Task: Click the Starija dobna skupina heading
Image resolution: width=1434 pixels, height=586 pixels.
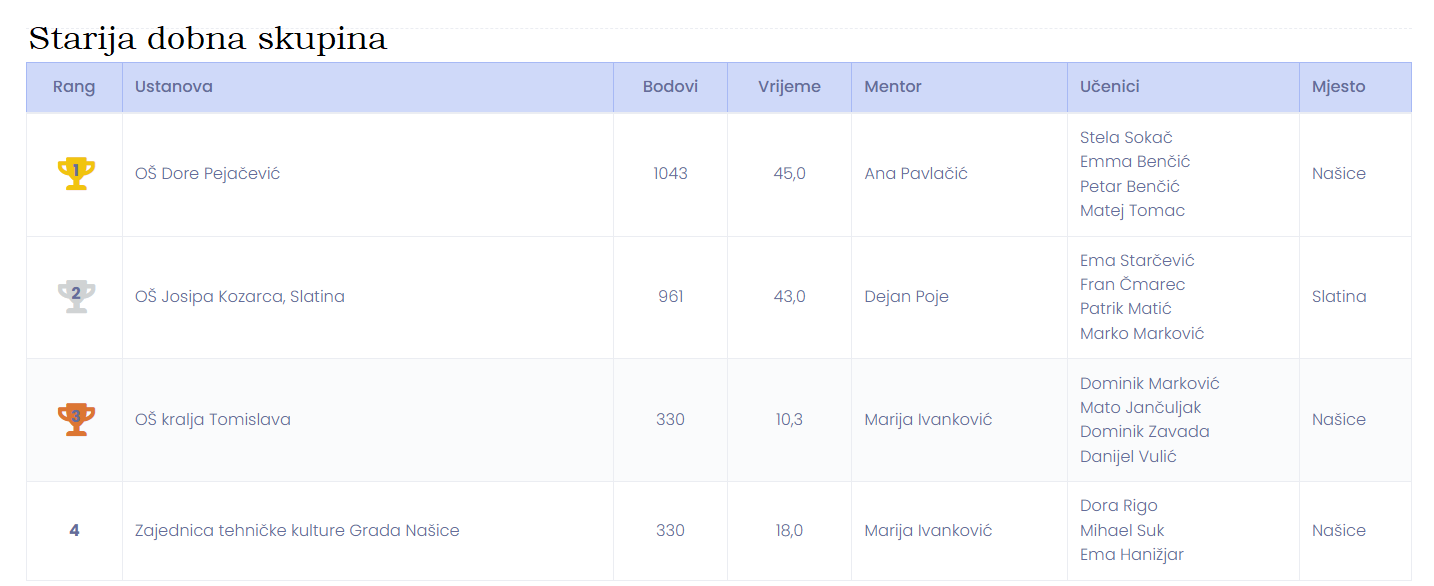Action: click(207, 39)
